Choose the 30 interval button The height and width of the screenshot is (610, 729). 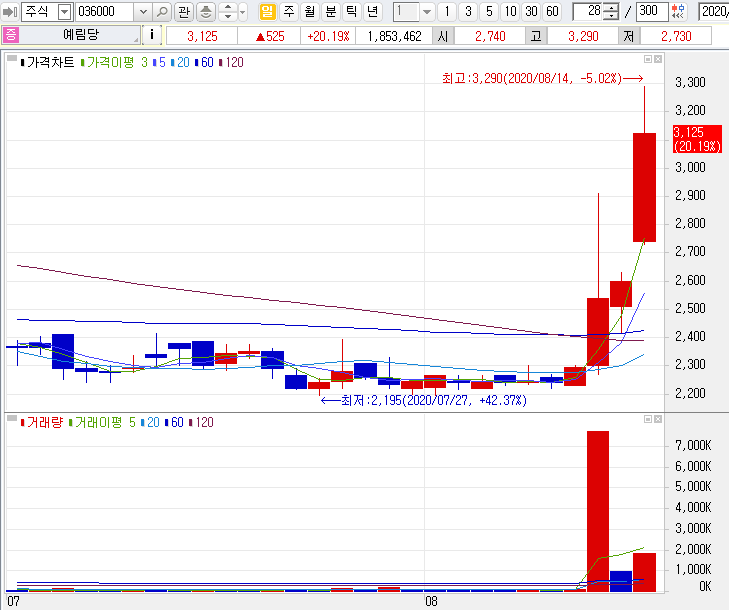point(531,12)
